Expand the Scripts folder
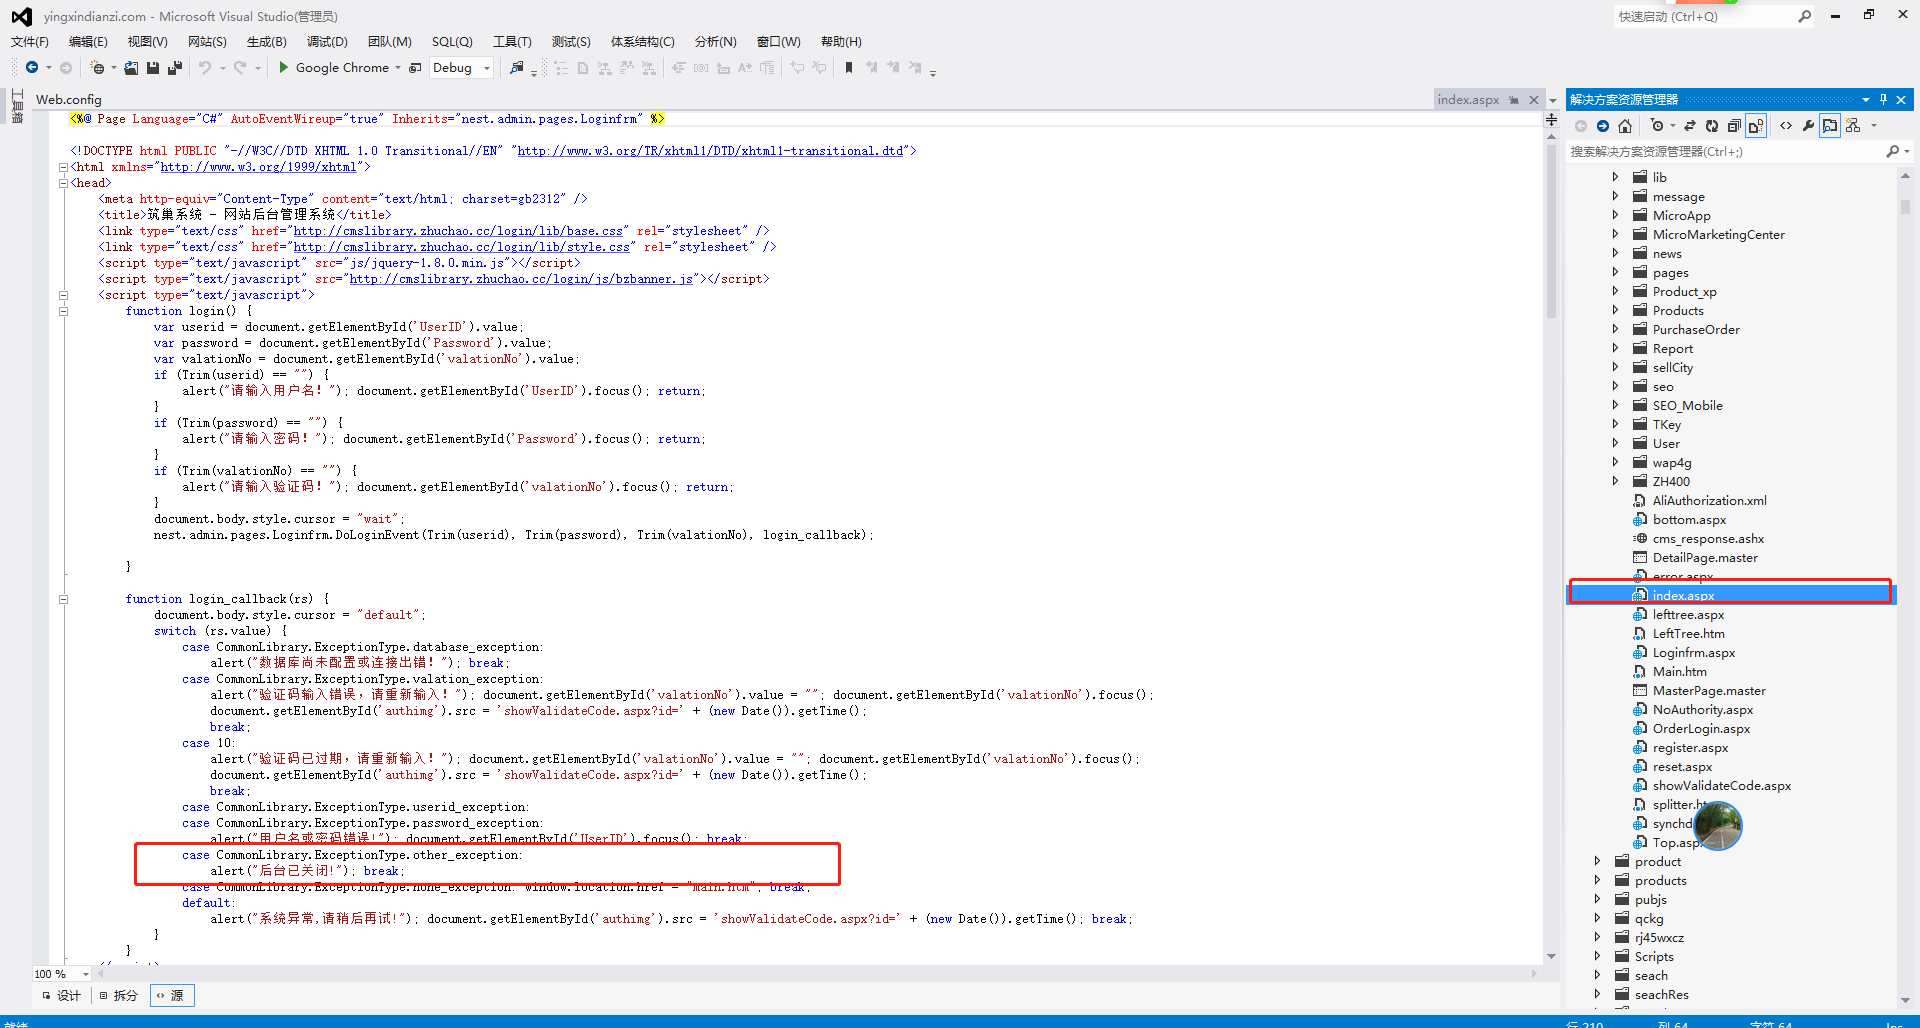1920x1028 pixels. coord(1597,956)
